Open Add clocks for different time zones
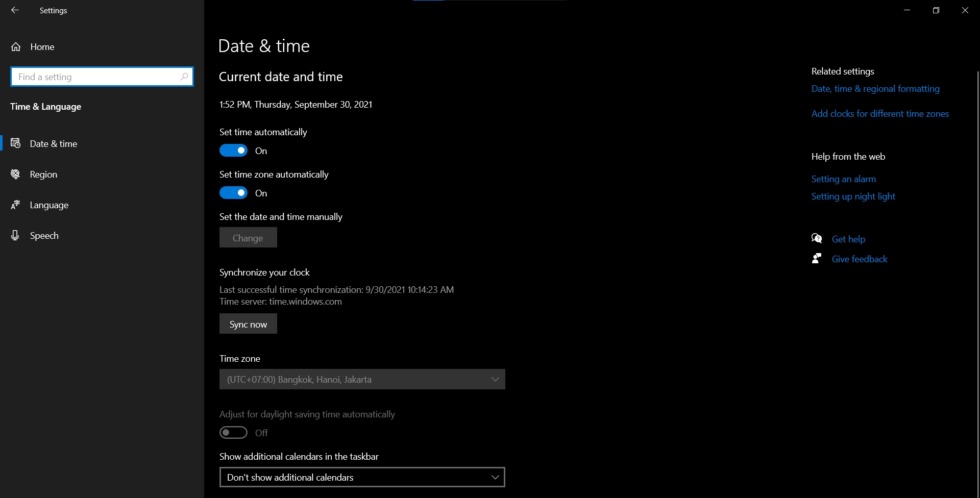This screenshot has height=498, width=980. [880, 114]
